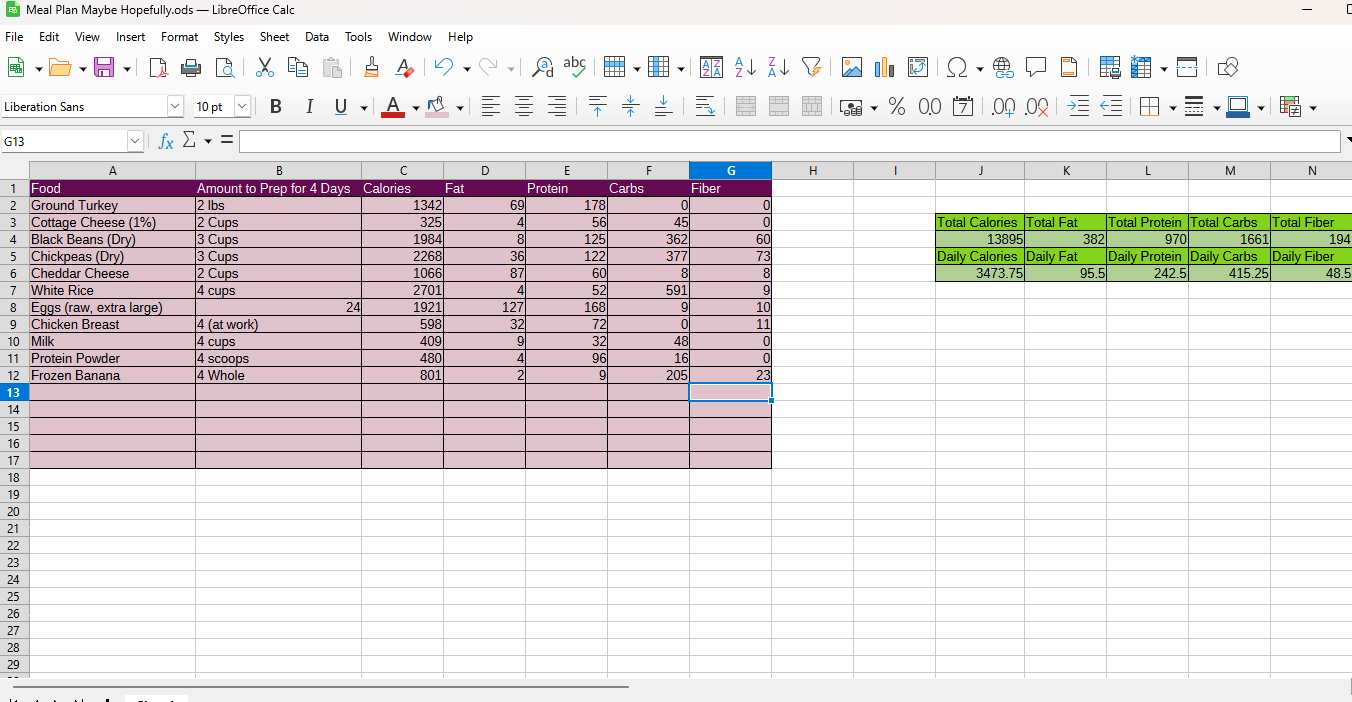Align cell text right
Screen dimensions: 1352x702
tap(557, 106)
